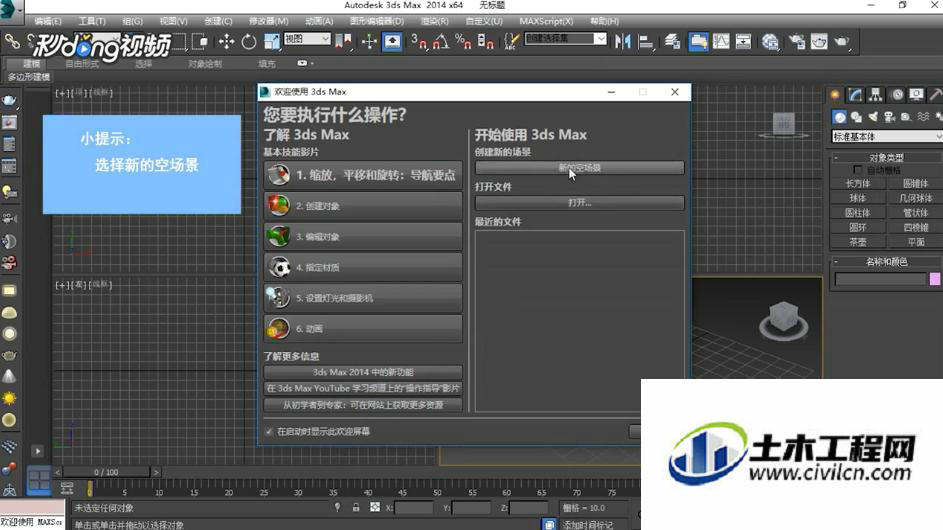Open the 编辑(E) menu

coord(48,21)
